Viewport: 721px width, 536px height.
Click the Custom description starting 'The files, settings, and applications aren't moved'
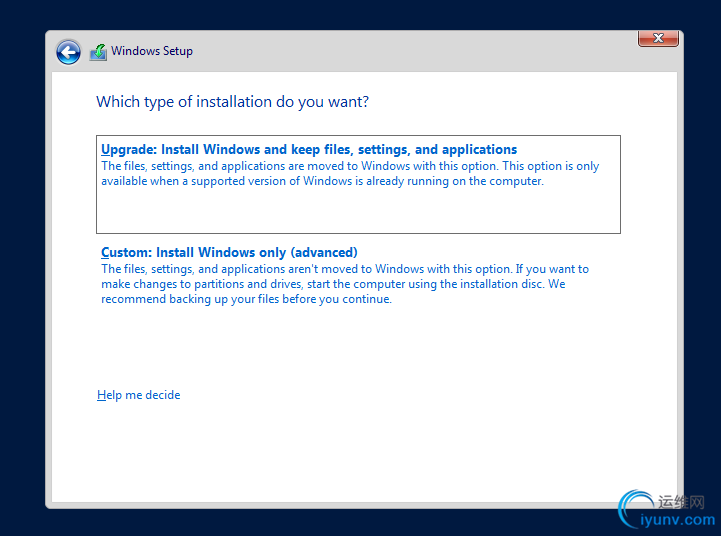[345, 284]
